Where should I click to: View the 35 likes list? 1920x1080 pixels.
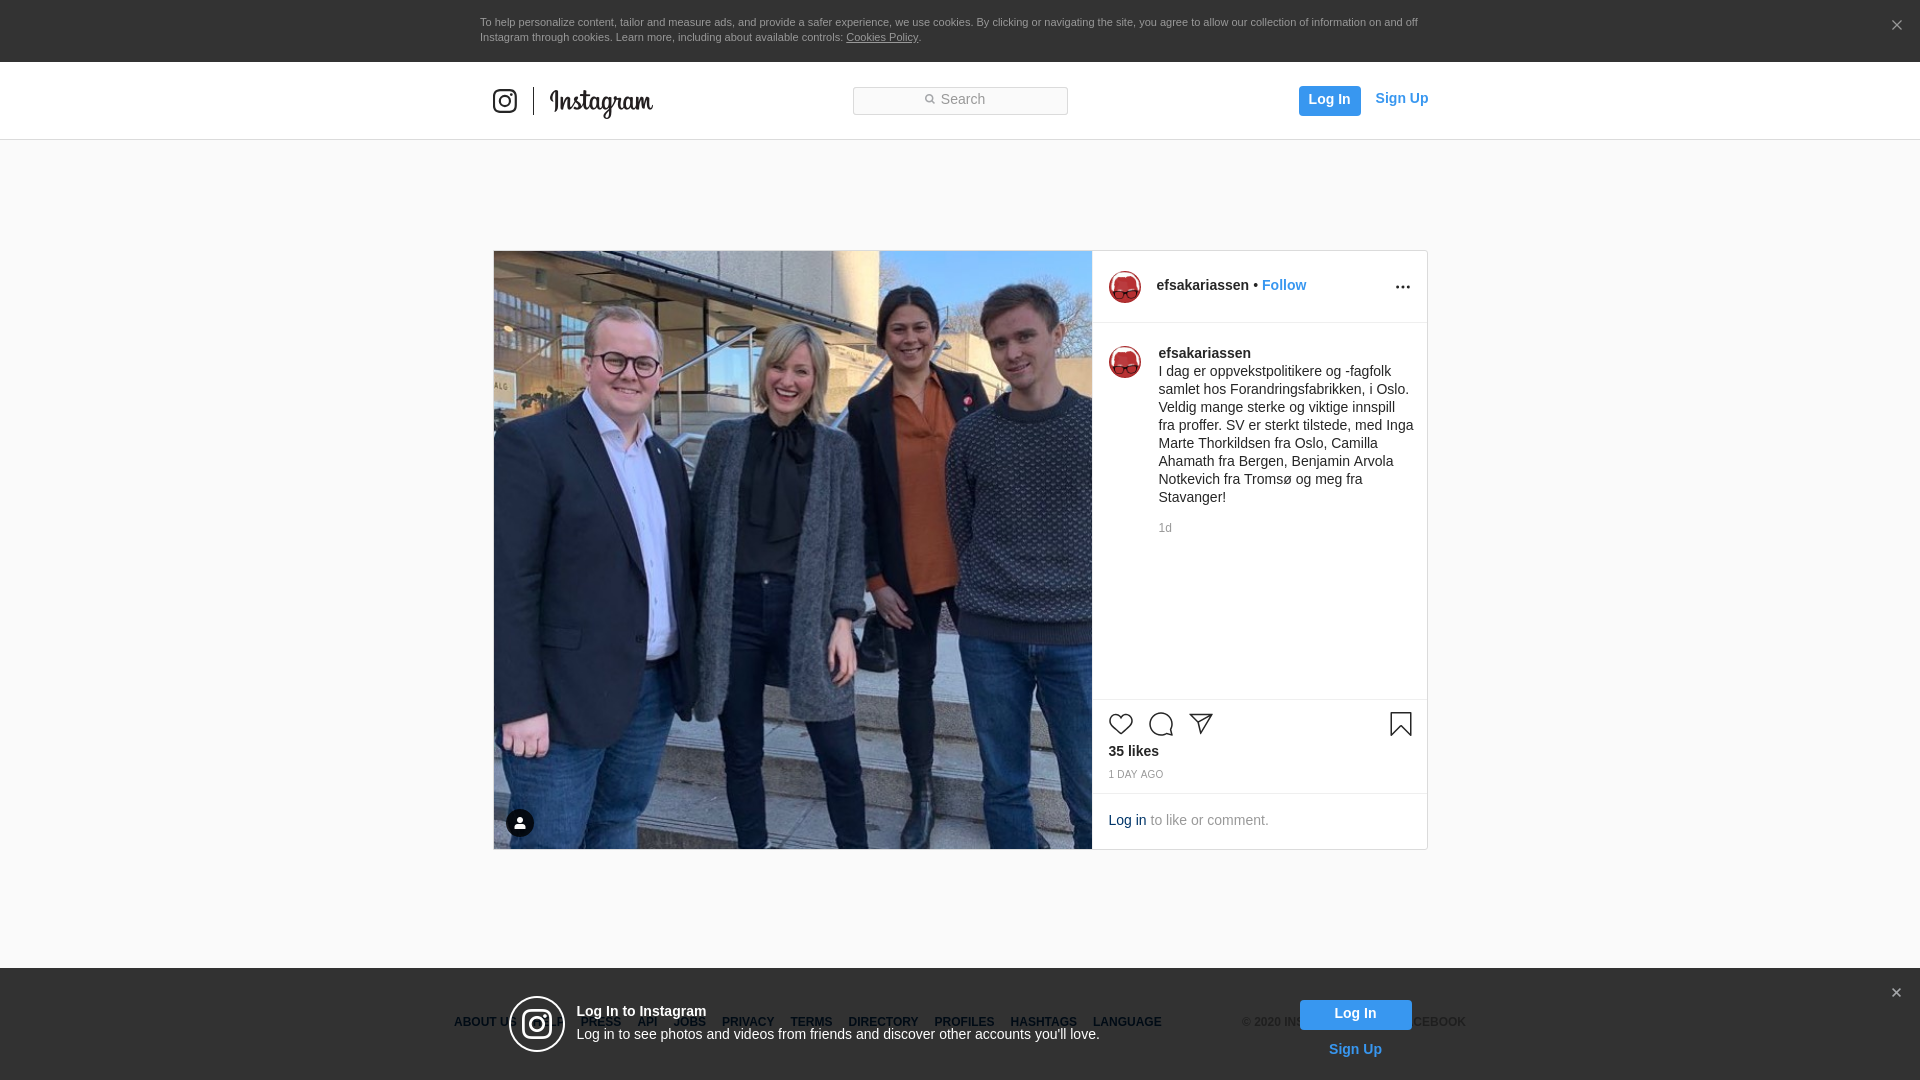click(1133, 751)
